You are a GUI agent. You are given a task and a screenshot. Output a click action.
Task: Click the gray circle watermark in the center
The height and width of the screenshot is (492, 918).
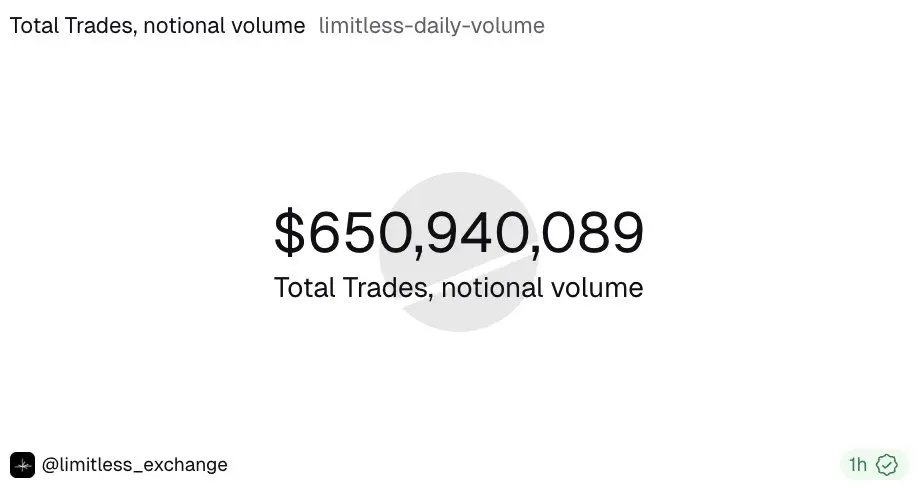459,252
